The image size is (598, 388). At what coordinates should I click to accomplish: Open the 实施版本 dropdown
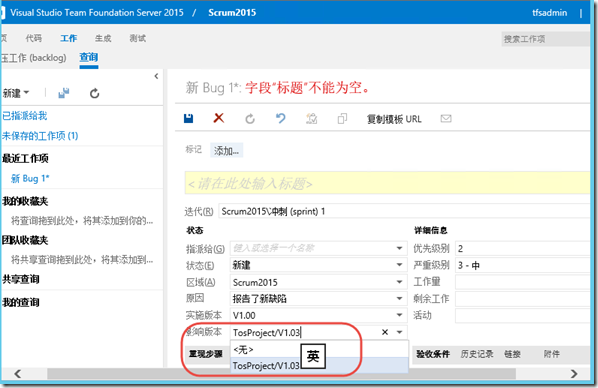coord(399,315)
